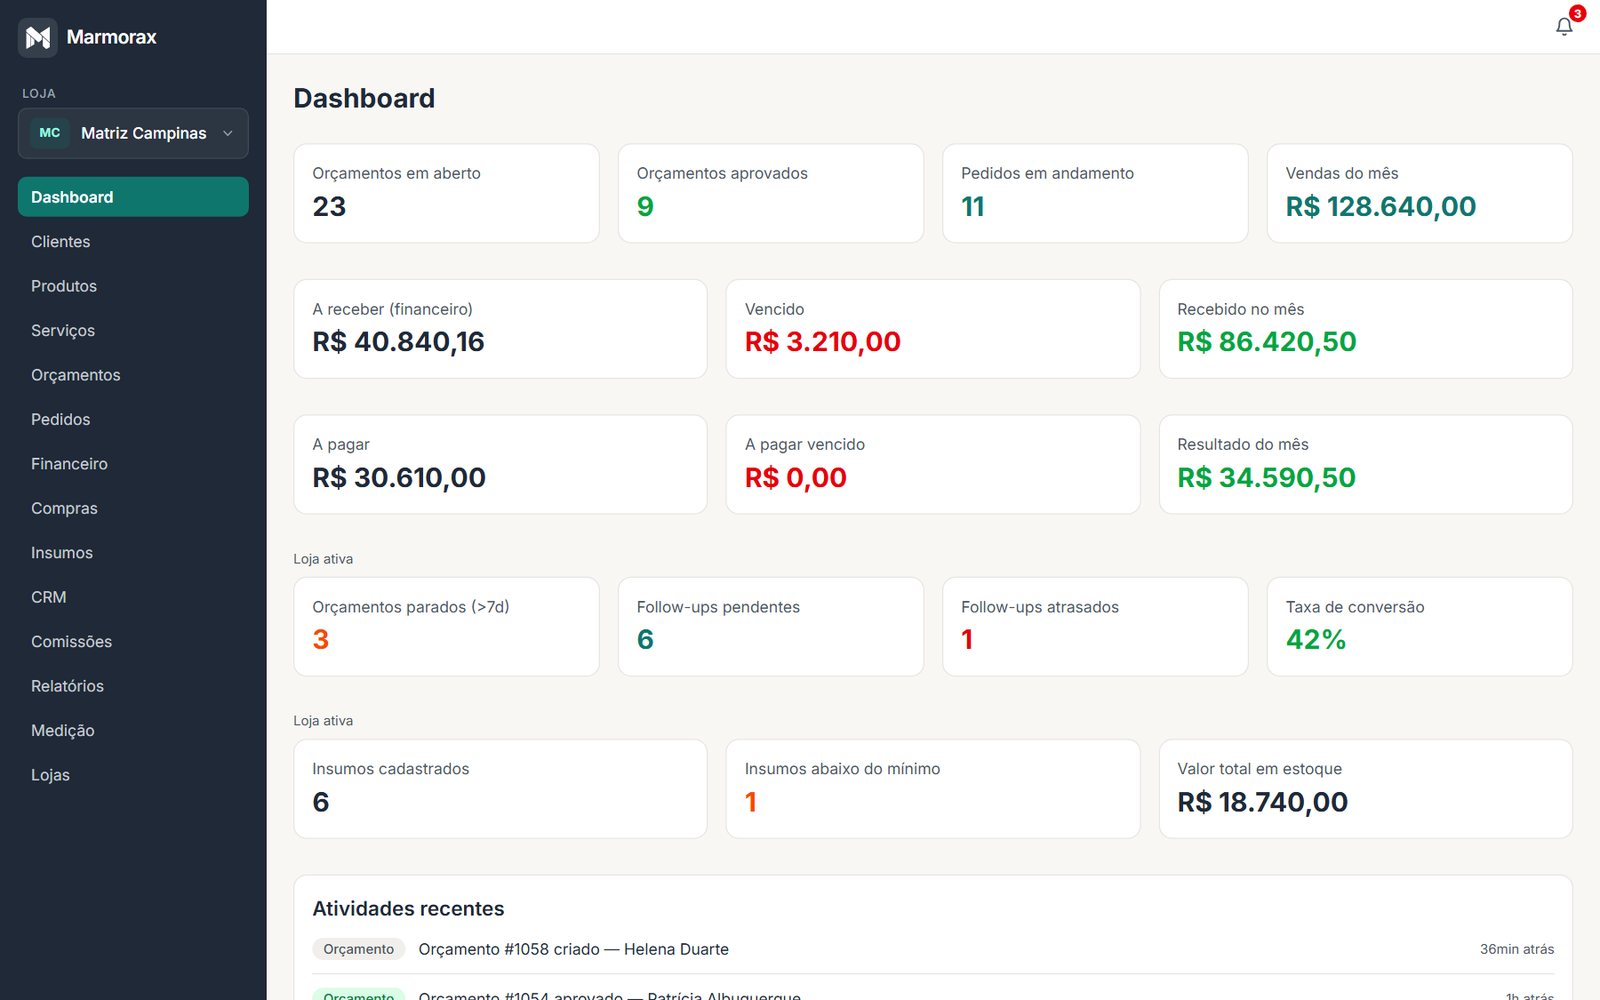Open the notifications bell icon
The width and height of the screenshot is (1600, 1000).
(1564, 27)
